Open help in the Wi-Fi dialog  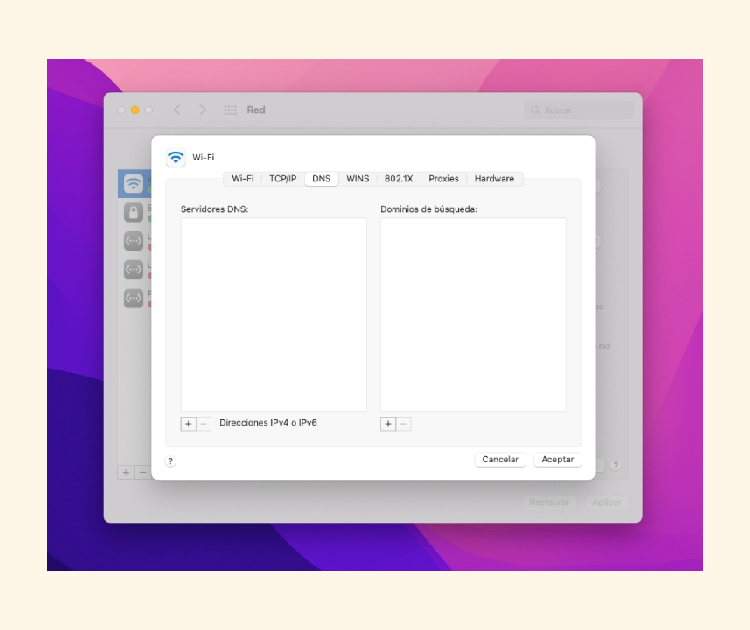[x=170, y=461]
